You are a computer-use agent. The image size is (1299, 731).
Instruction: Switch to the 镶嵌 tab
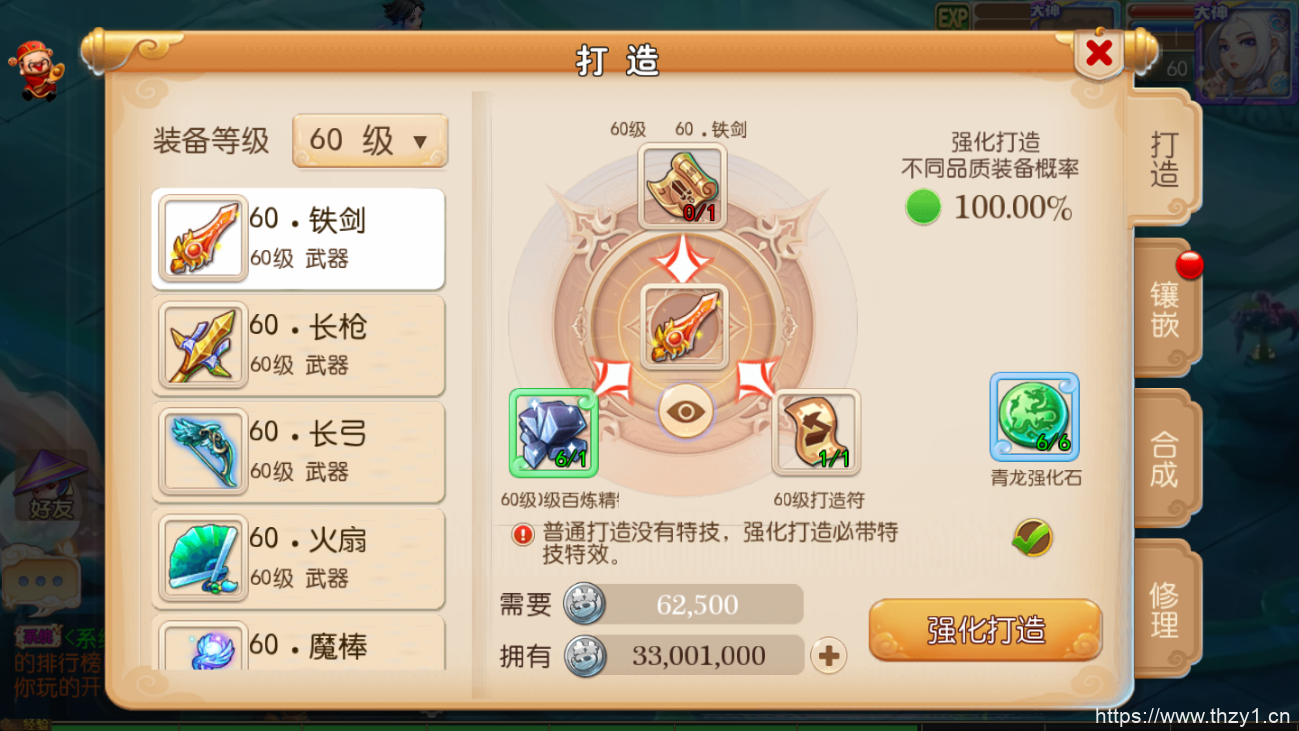pyautogui.click(x=1164, y=308)
